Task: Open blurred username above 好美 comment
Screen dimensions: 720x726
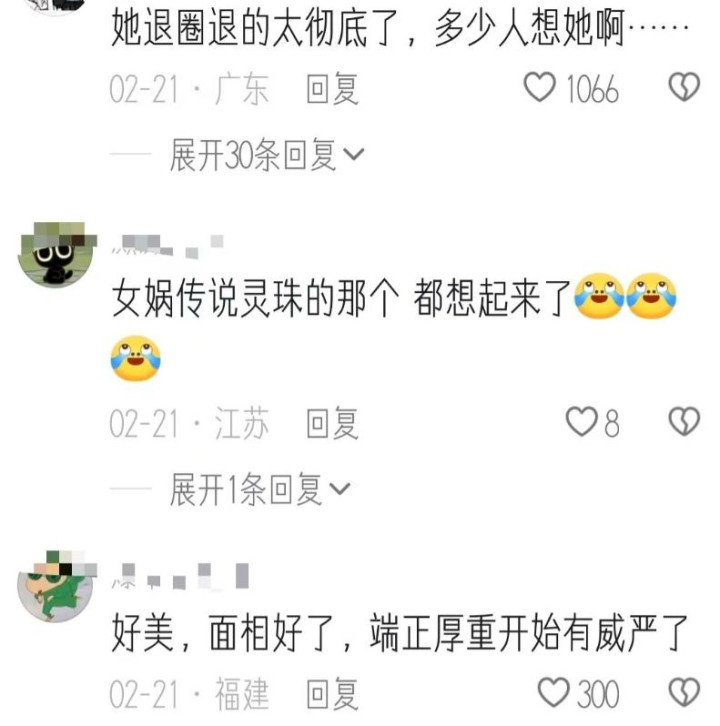Action: 181,576
